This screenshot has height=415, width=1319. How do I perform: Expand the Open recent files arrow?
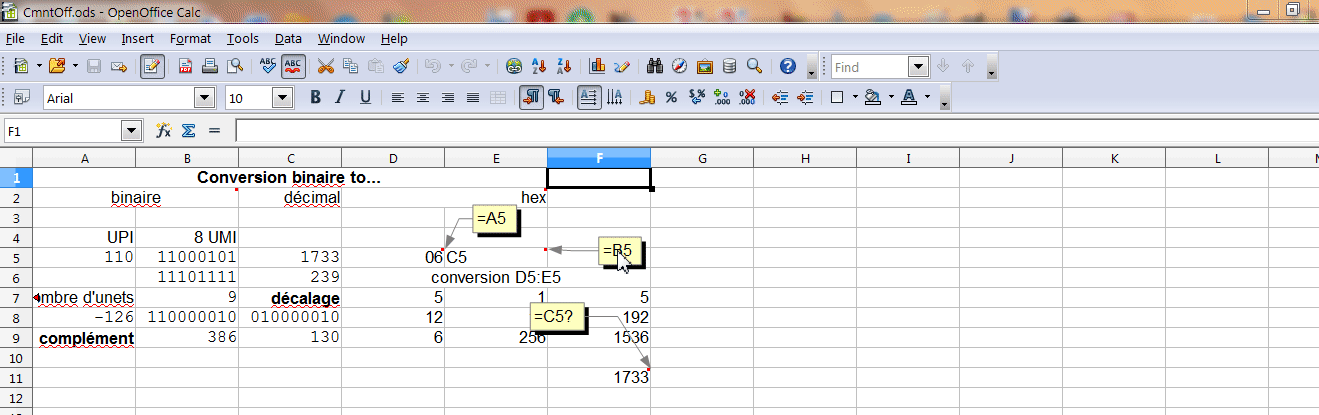click(x=73, y=67)
